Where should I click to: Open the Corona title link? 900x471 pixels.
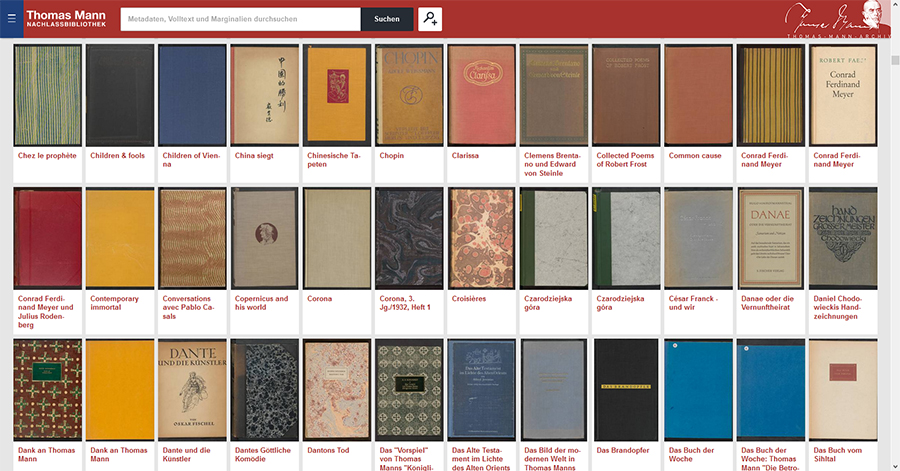320,298
